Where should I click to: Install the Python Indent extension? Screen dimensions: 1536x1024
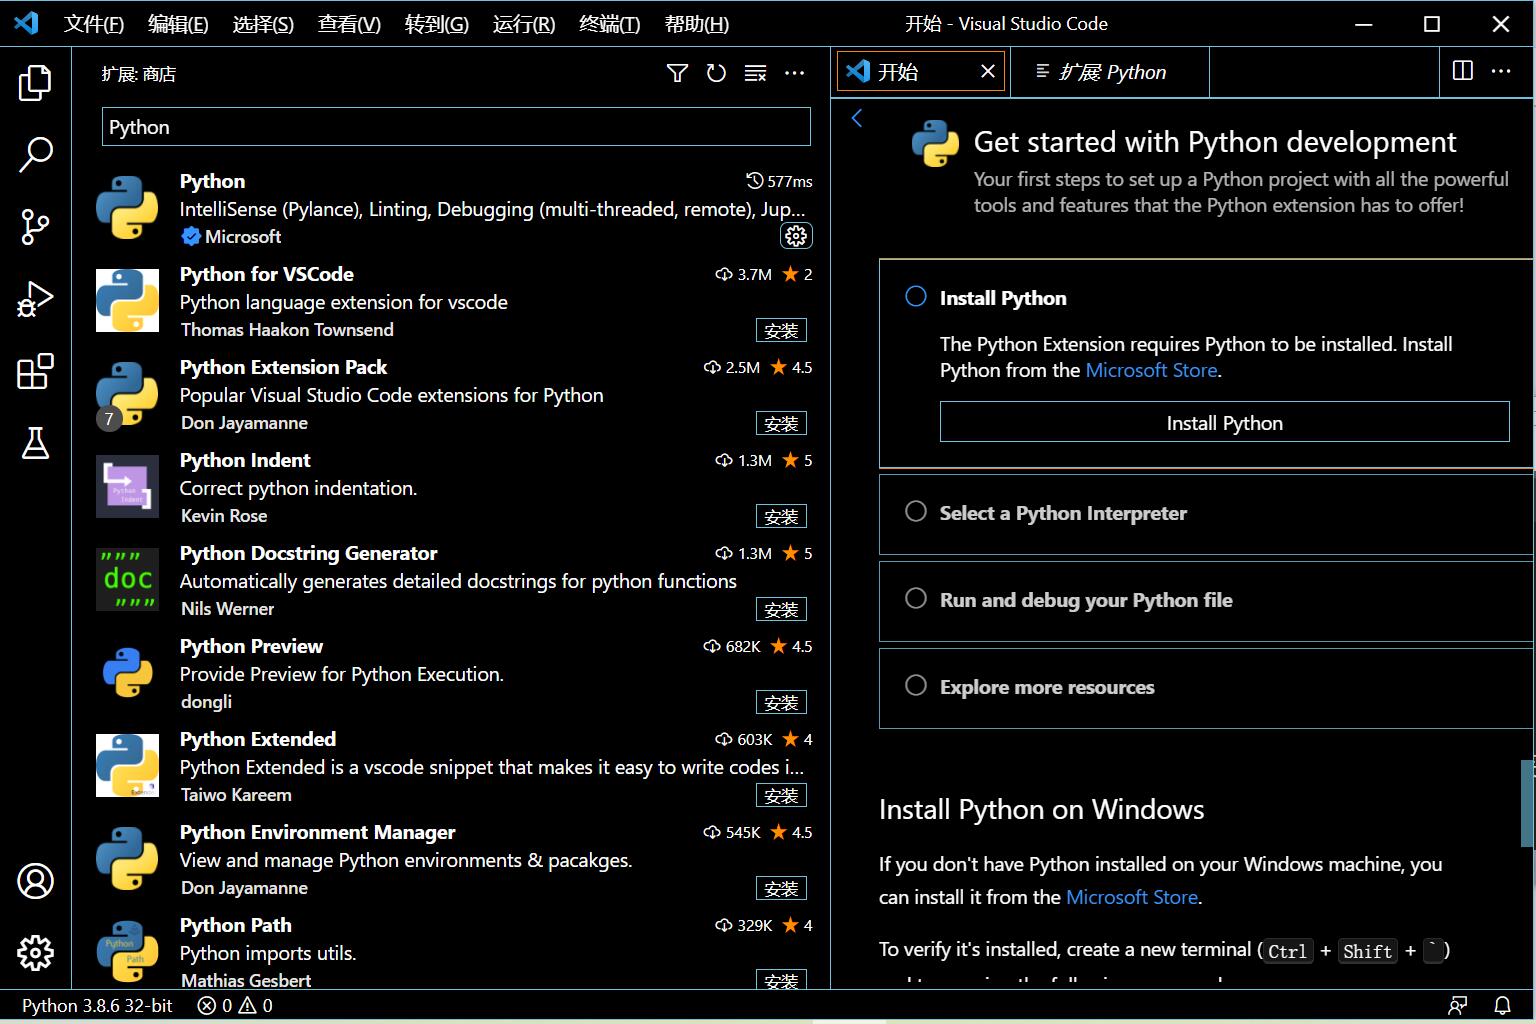[x=781, y=516]
